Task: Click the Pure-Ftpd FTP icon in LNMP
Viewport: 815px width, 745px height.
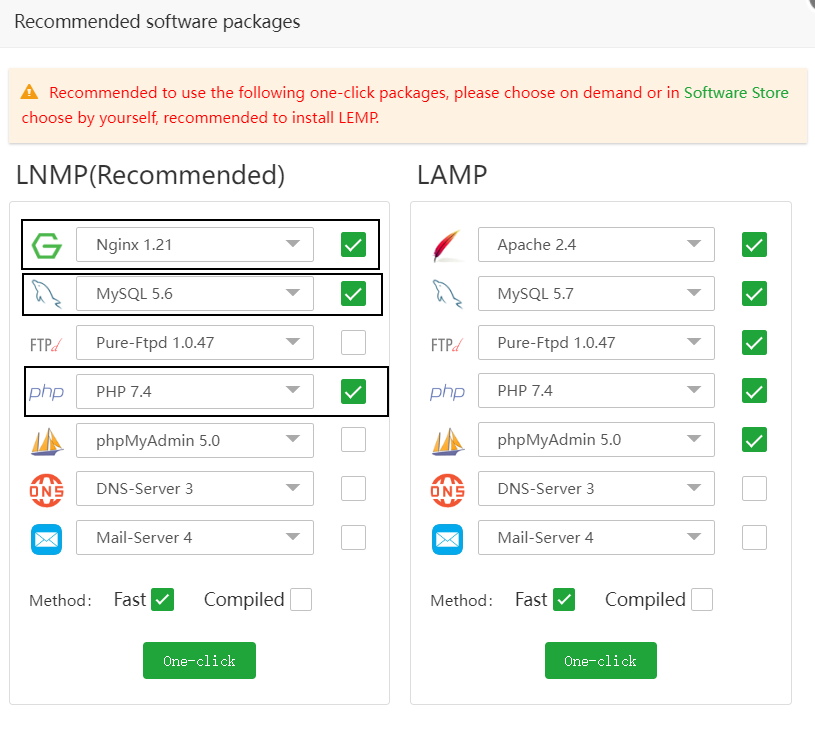Action: click(x=47, y=343)
